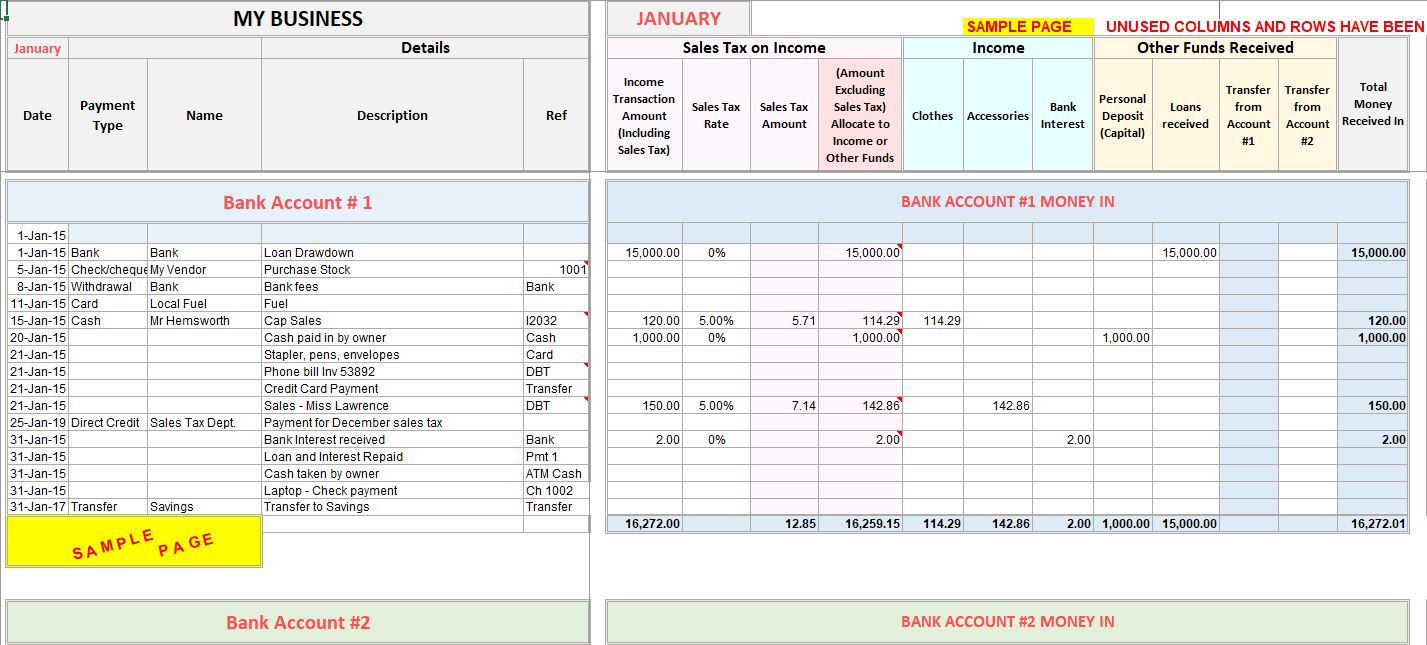Select the Payment Type column header
The image size is (1427, 645).
pyautogui.click(x=108, y=115)
